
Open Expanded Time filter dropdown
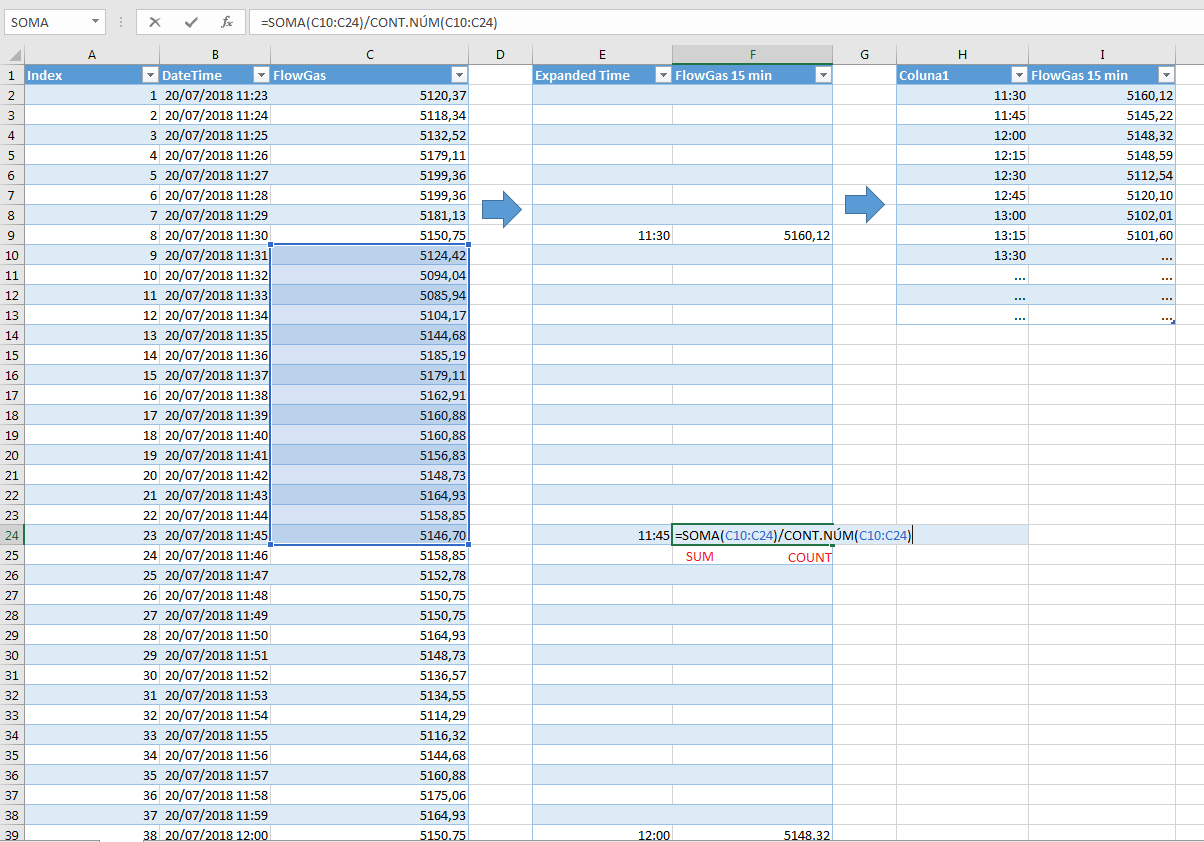coord(663,75)
